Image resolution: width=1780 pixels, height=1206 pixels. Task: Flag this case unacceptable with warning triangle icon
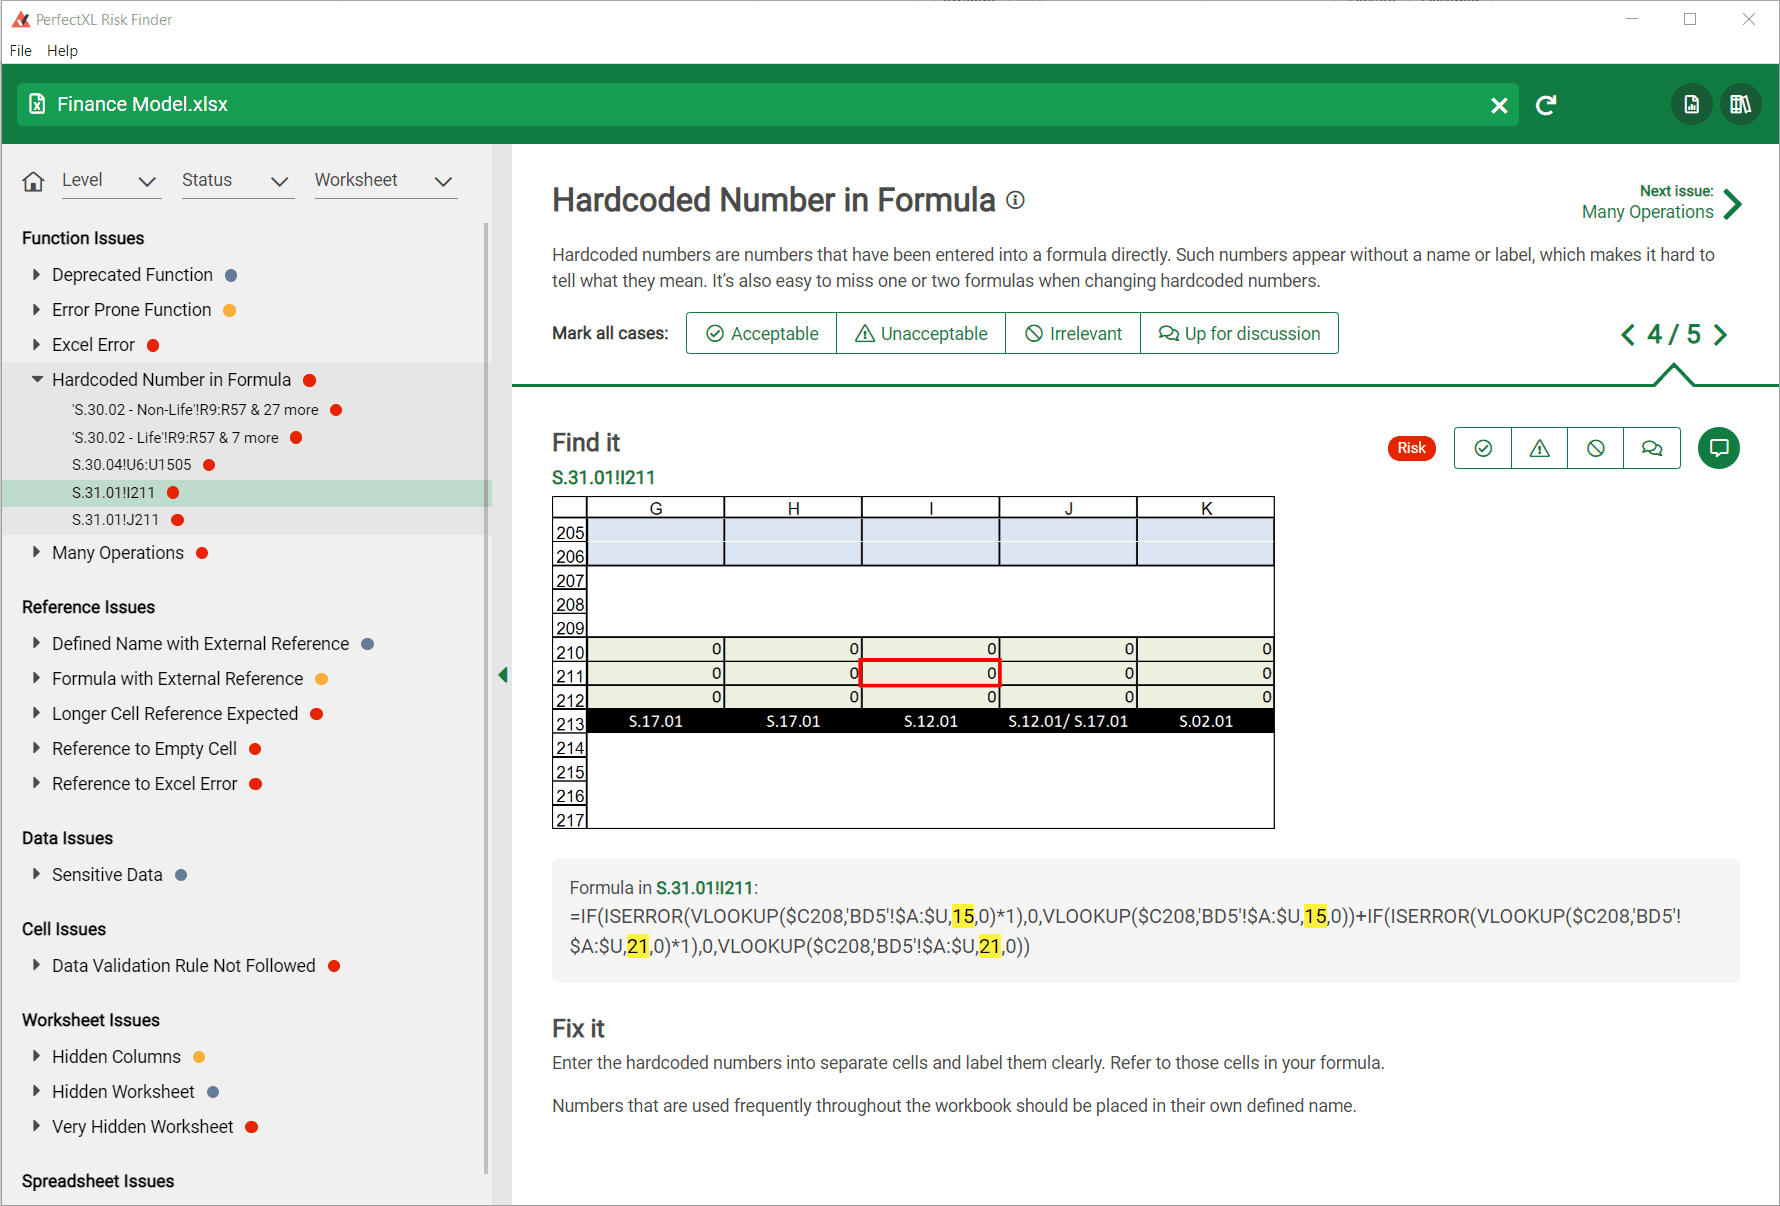click(1539, 448)
